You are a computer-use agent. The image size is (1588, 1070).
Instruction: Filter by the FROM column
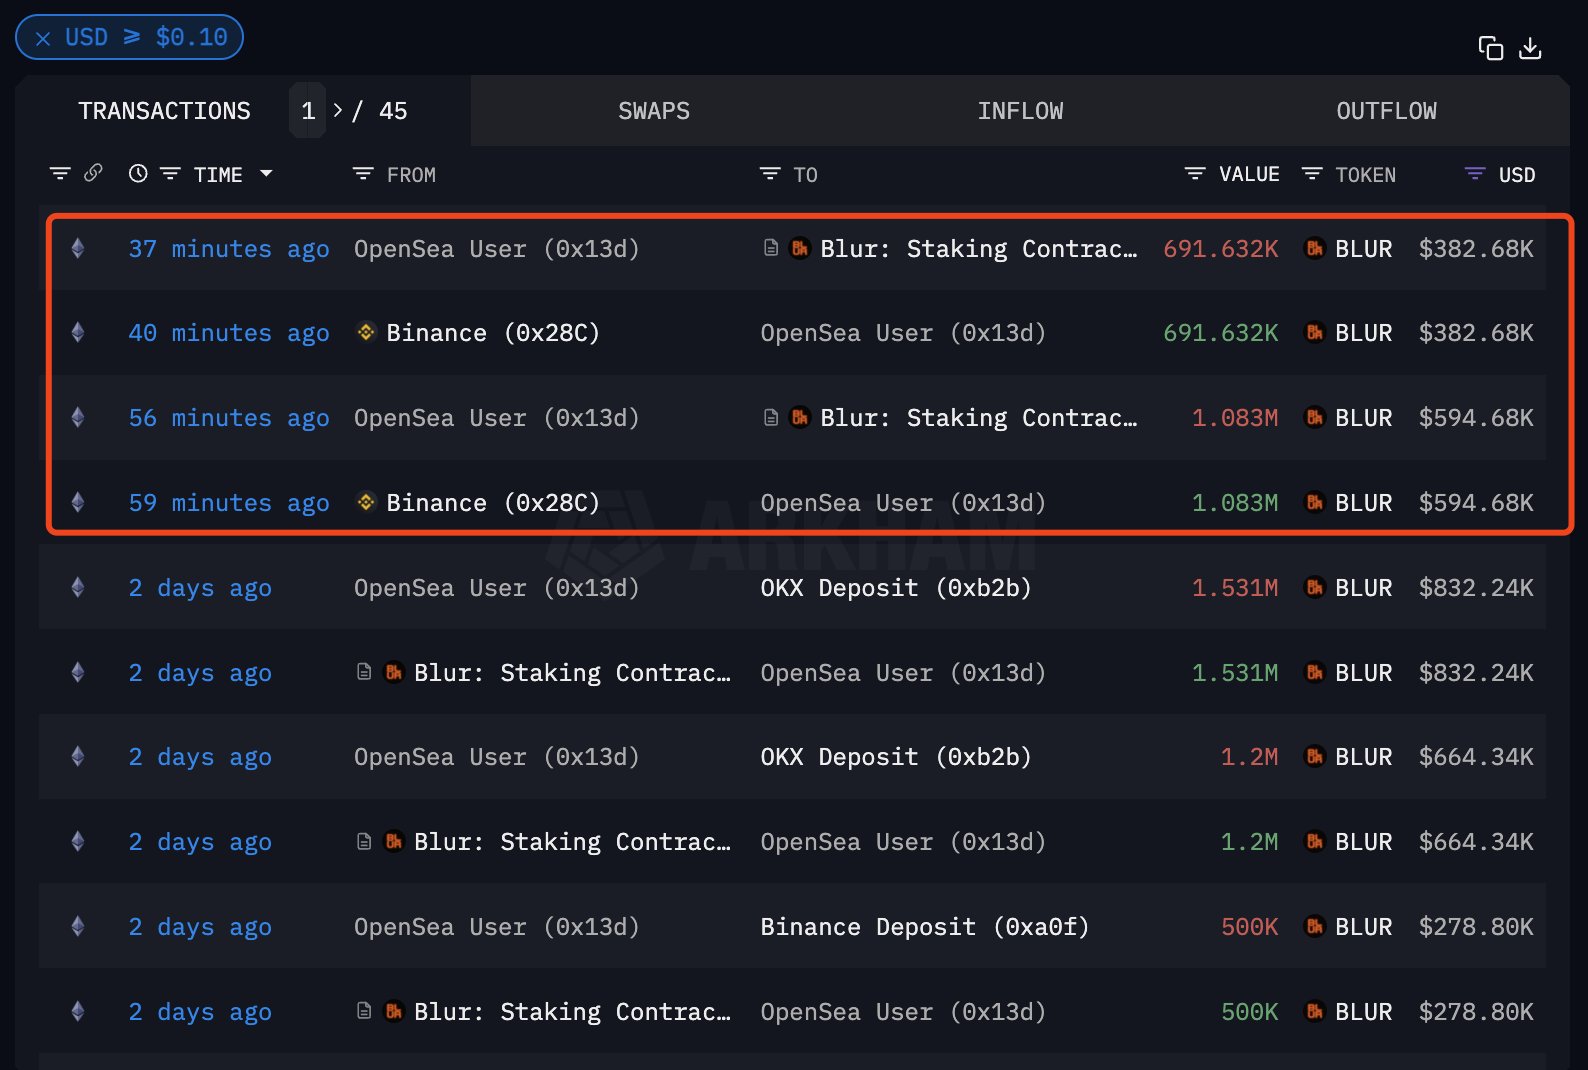click(363, 174)
